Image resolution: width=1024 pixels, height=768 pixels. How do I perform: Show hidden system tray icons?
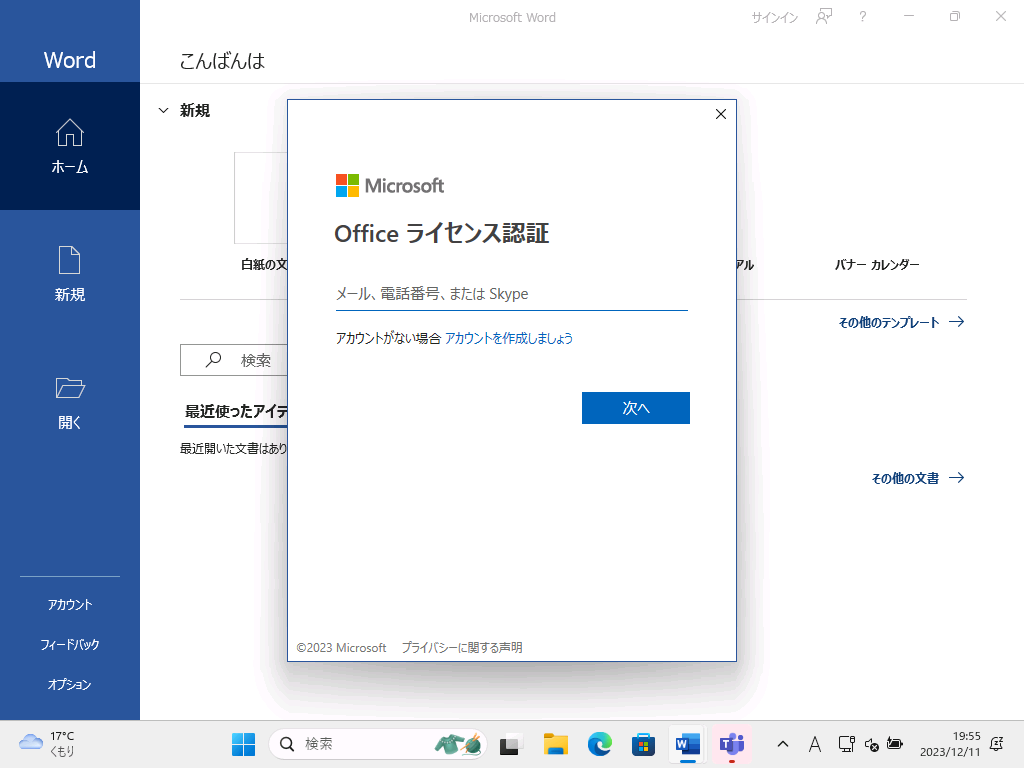(782, 744)
